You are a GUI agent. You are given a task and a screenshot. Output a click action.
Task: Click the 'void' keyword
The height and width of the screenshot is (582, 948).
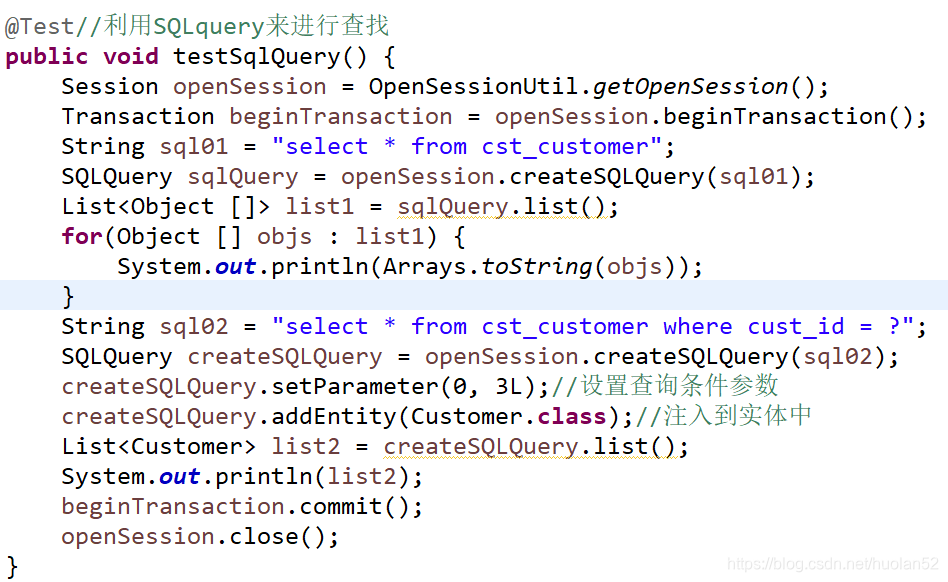click(x=131, y=57)
